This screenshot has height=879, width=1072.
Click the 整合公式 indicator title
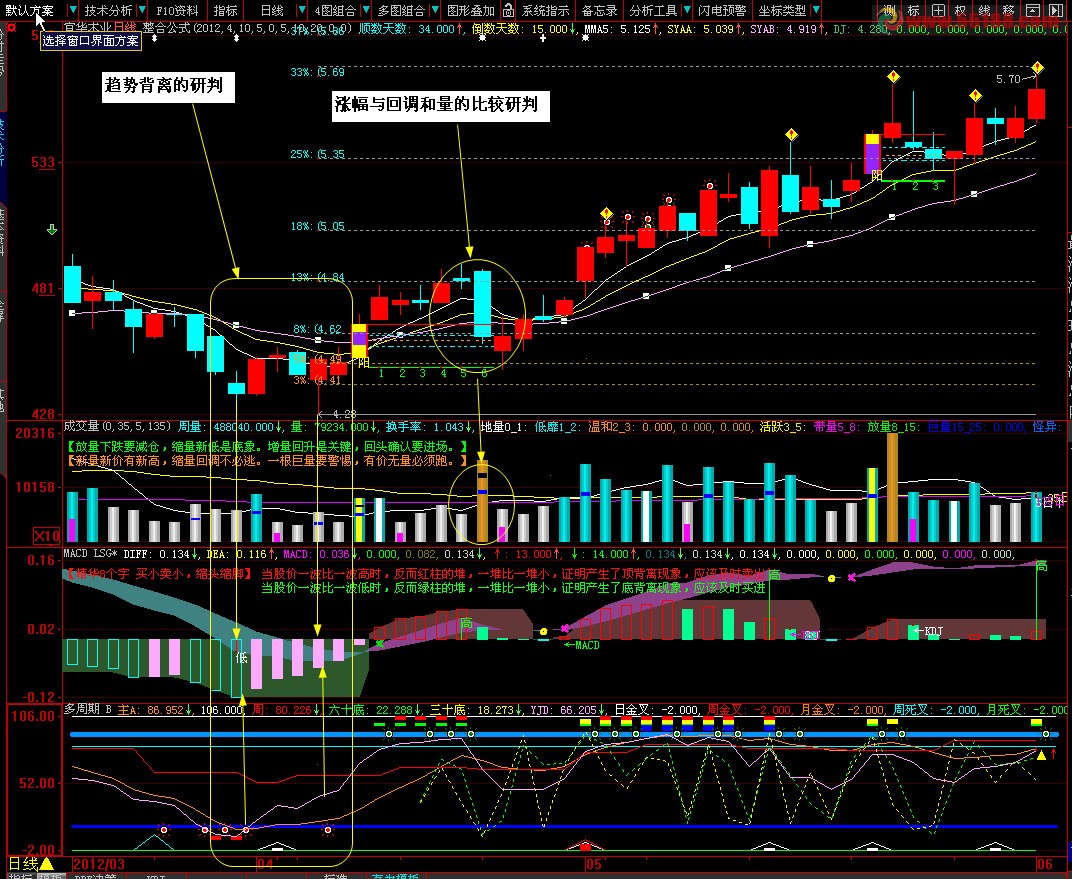coord(168,28)
